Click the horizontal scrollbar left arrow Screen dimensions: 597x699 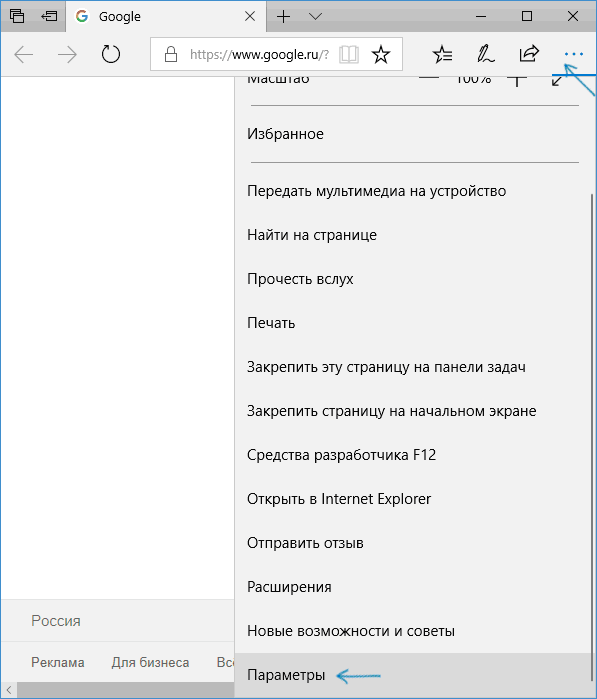[x=8, y=690]
